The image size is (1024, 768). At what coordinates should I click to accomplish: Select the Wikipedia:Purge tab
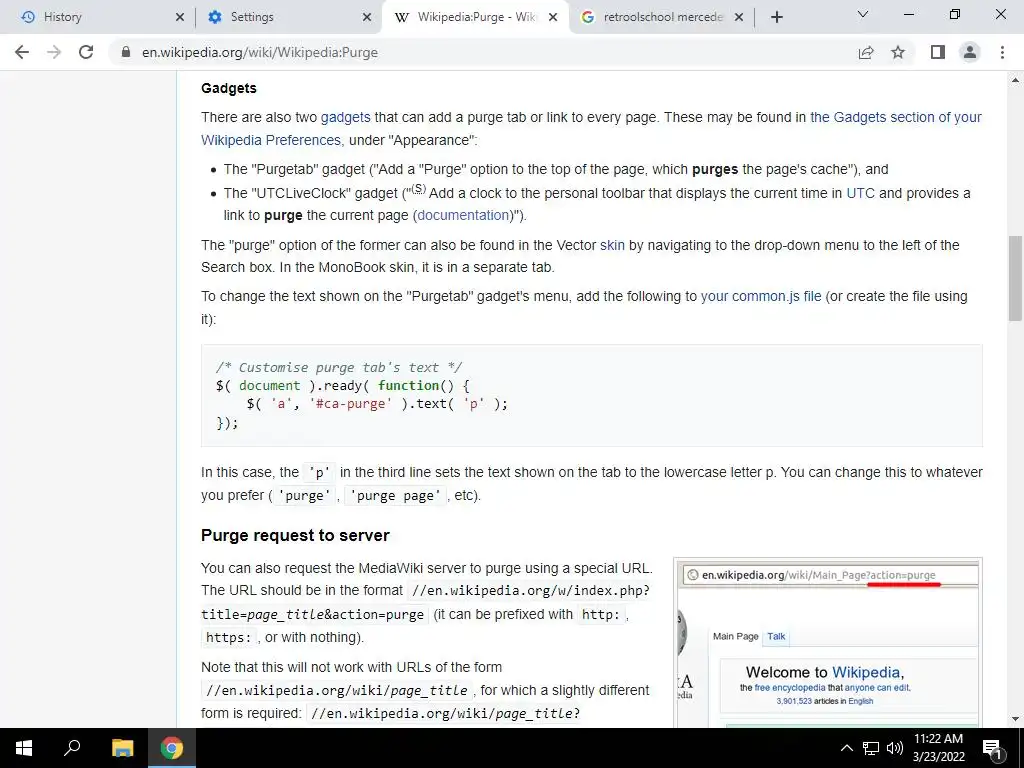475,17
